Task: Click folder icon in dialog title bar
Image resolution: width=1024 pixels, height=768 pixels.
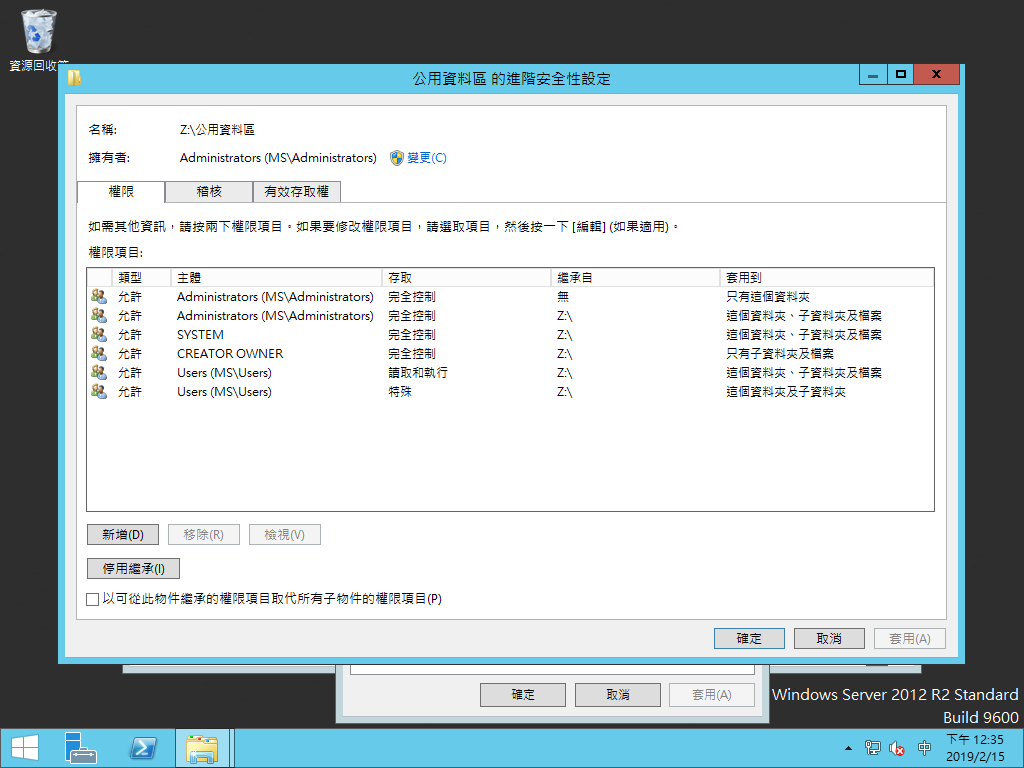Action: pos(74,78)
